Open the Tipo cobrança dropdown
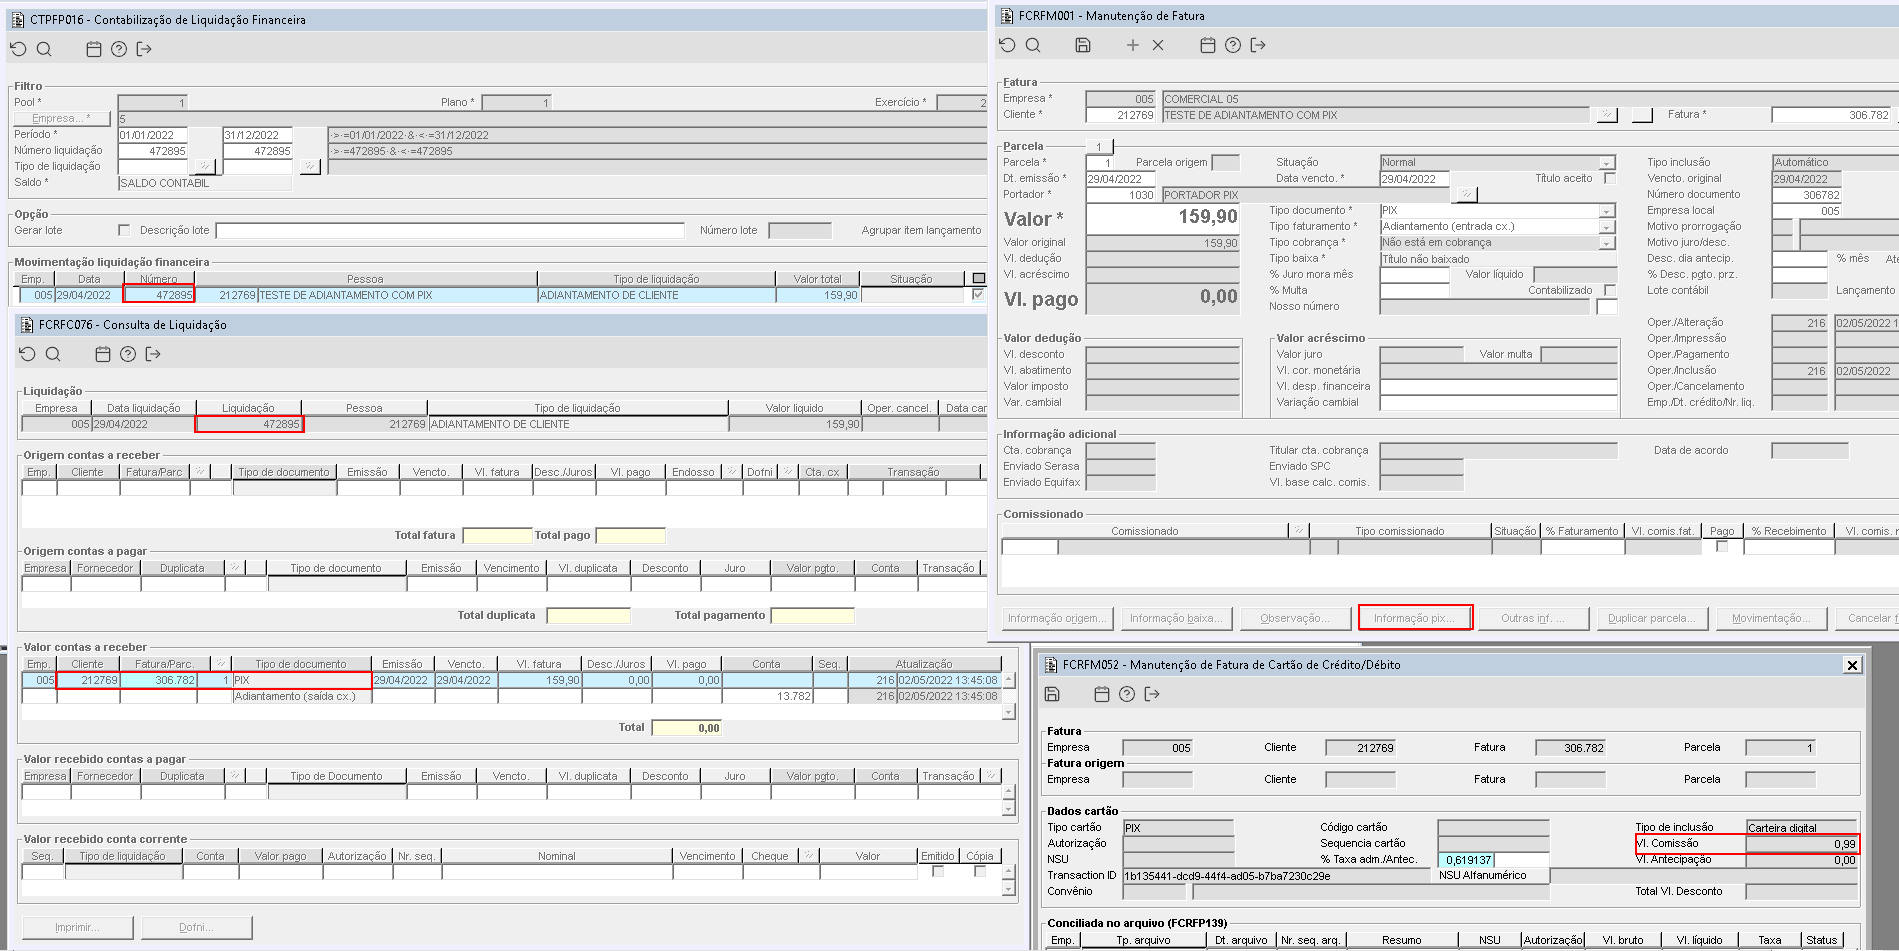The image size is (1899, 951). tap(1606, 243)
